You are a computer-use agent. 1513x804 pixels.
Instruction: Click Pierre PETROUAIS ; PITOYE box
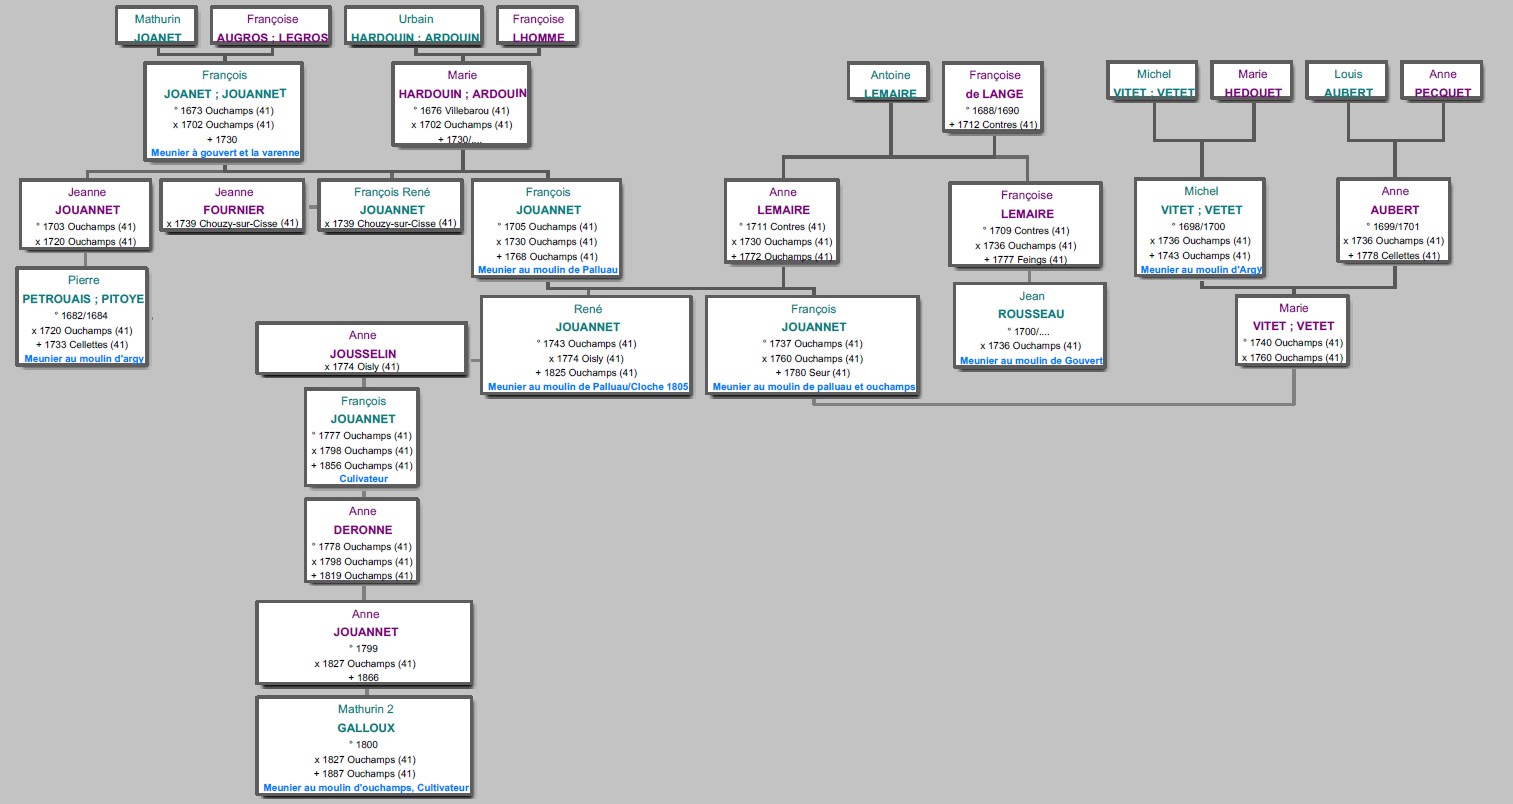click(x=83, y=316)
